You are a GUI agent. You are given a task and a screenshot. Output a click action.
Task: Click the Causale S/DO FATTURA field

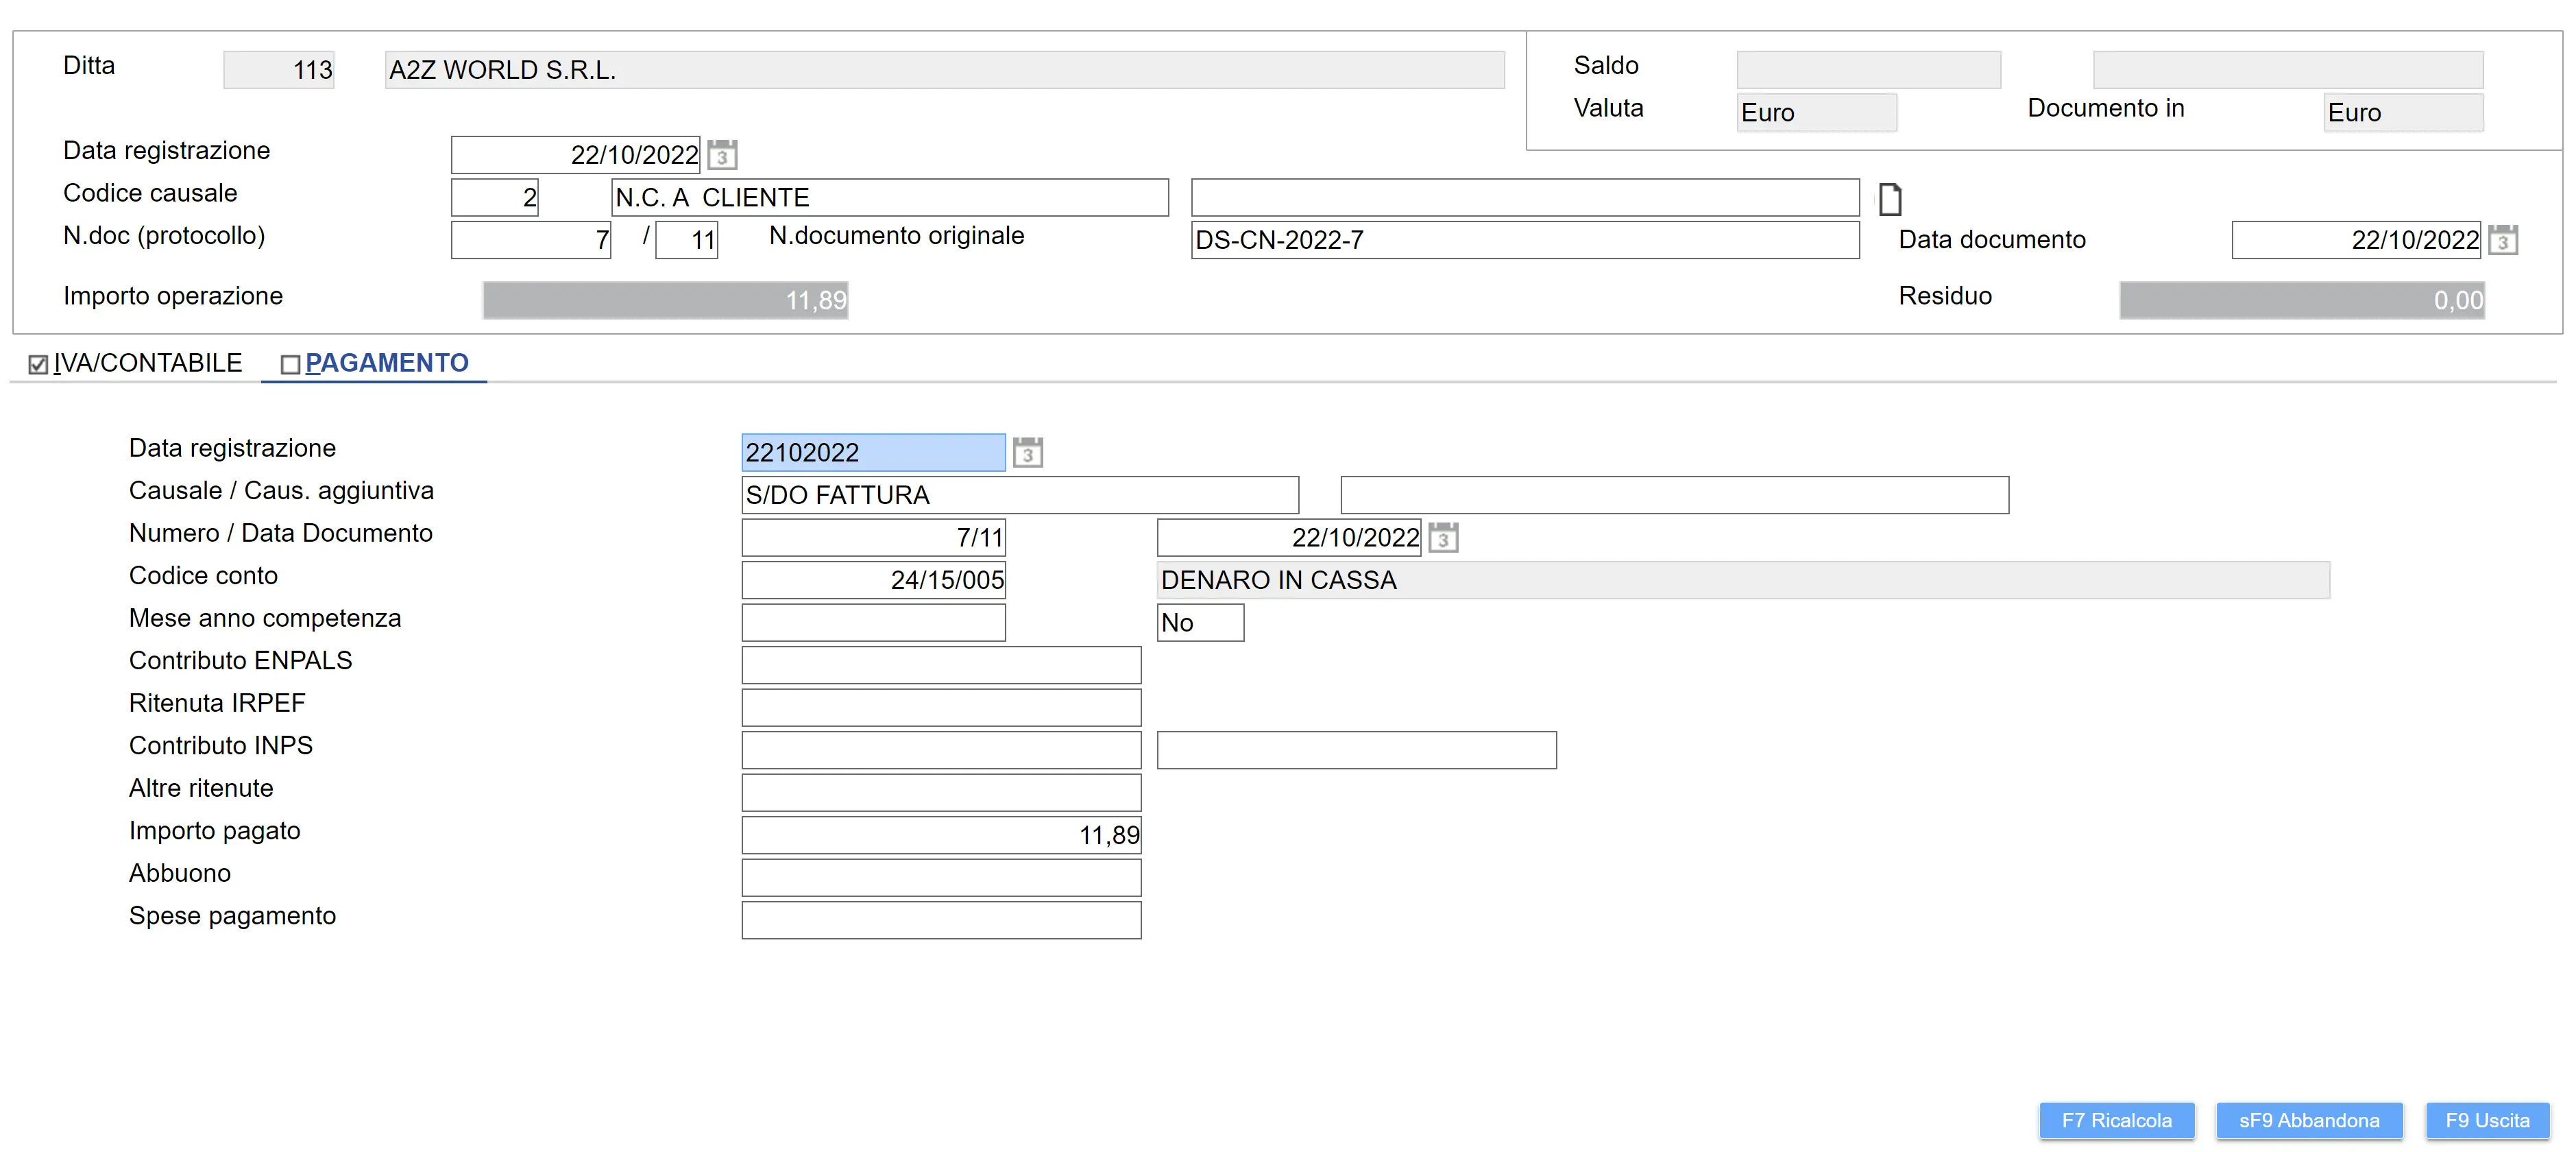tap(1019, 495)
